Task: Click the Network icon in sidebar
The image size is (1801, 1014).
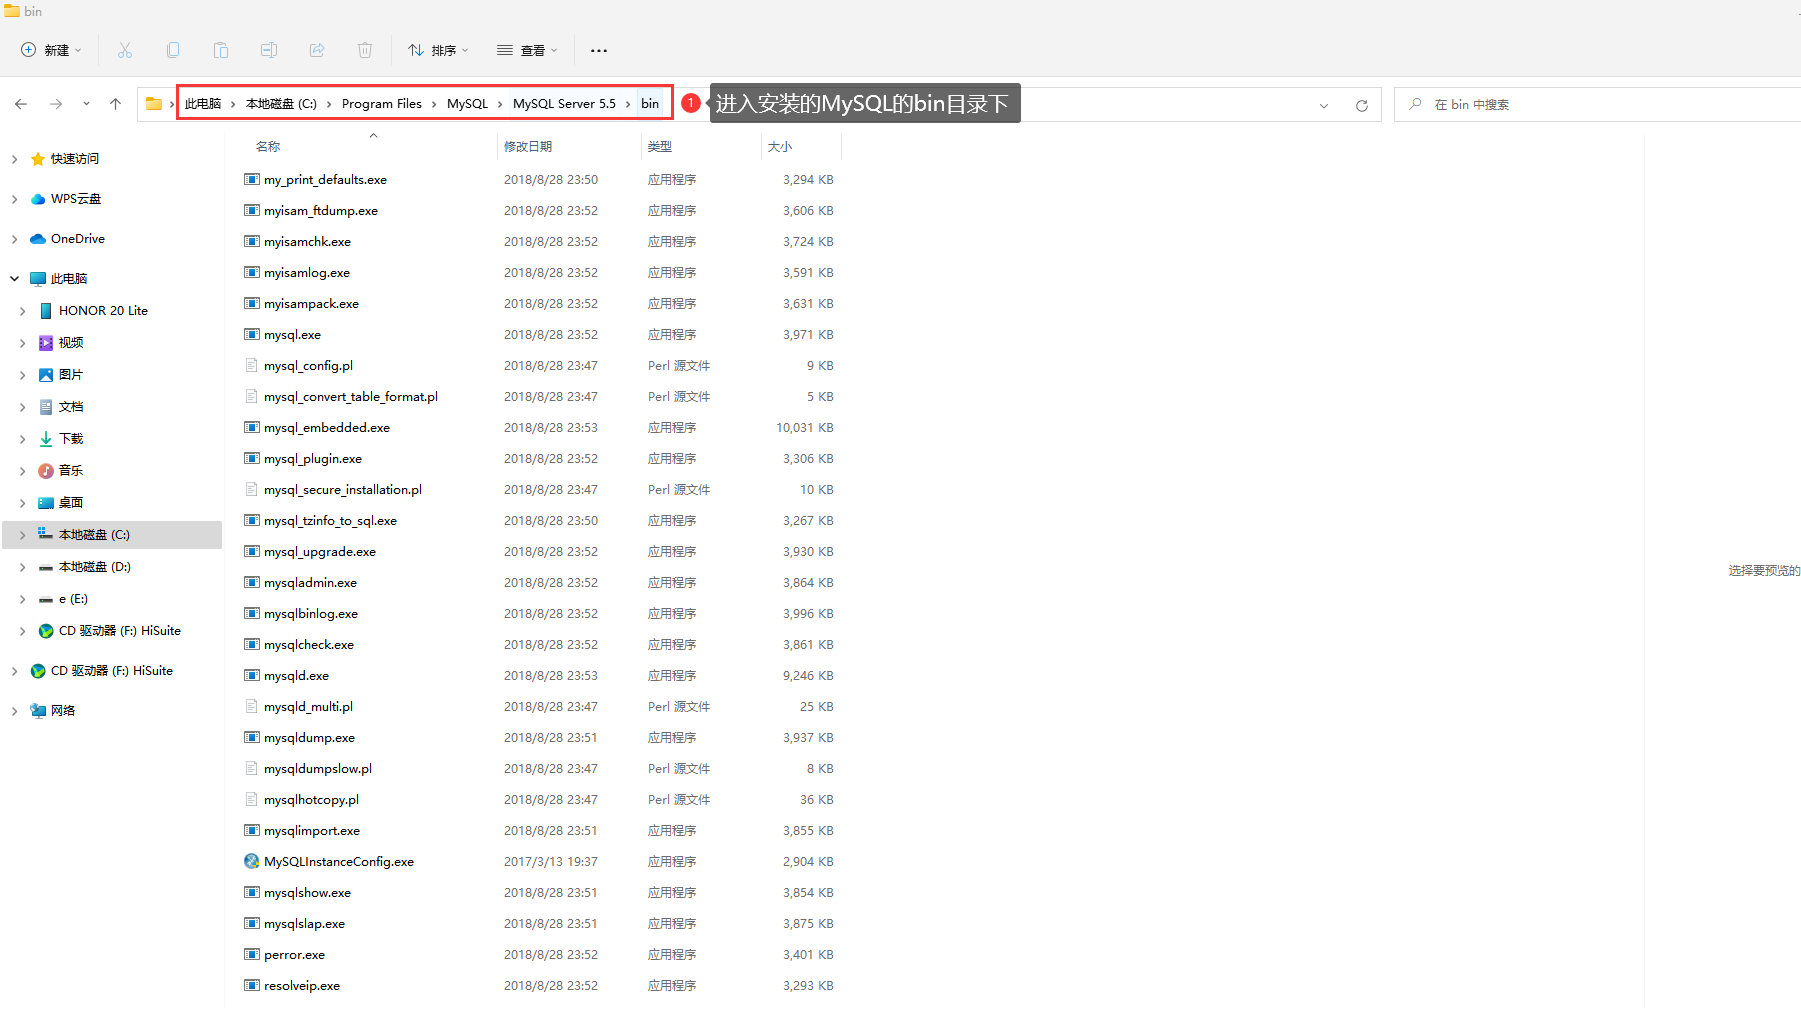Action: point(38,711)
